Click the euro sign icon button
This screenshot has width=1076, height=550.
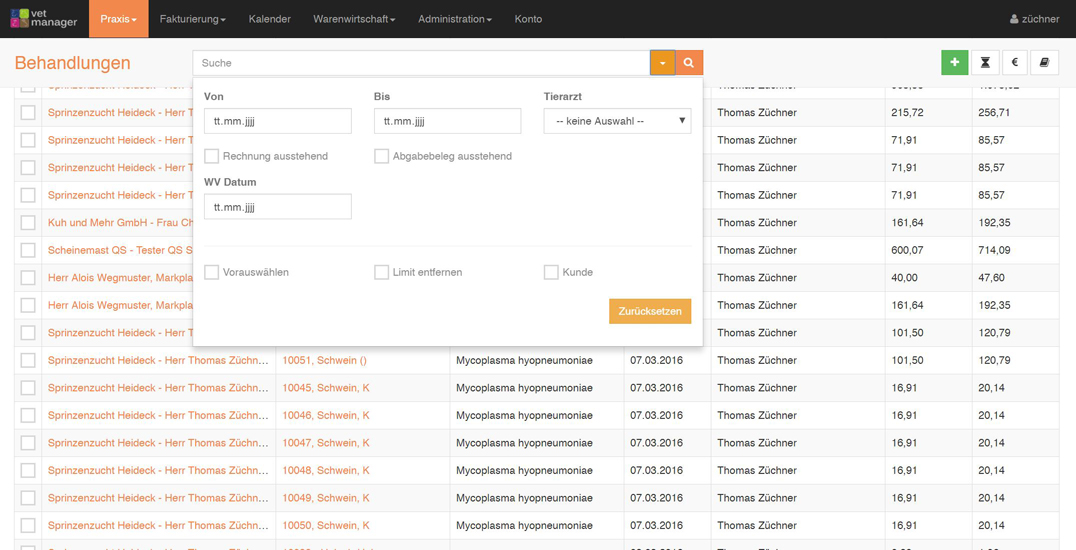pyautogui.click(x=1014, y=63)
